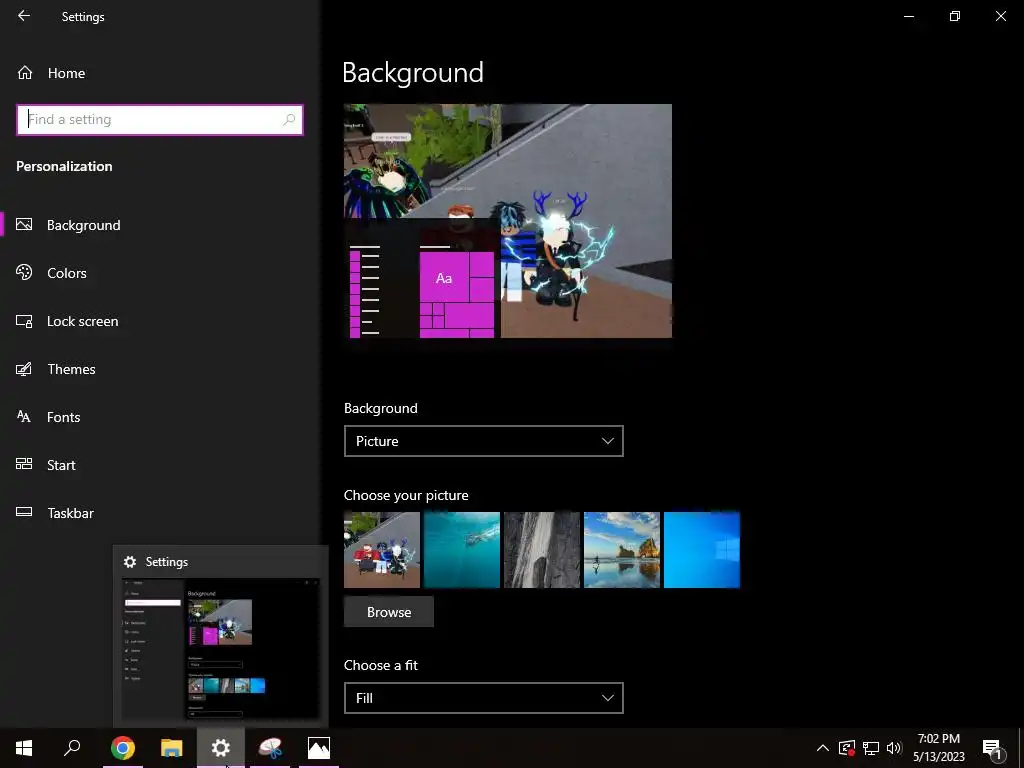This screenshot has height=768, width=1024.
Task: Select the blue Windows logo picture thumbnail
Action: tap(702, 550)
